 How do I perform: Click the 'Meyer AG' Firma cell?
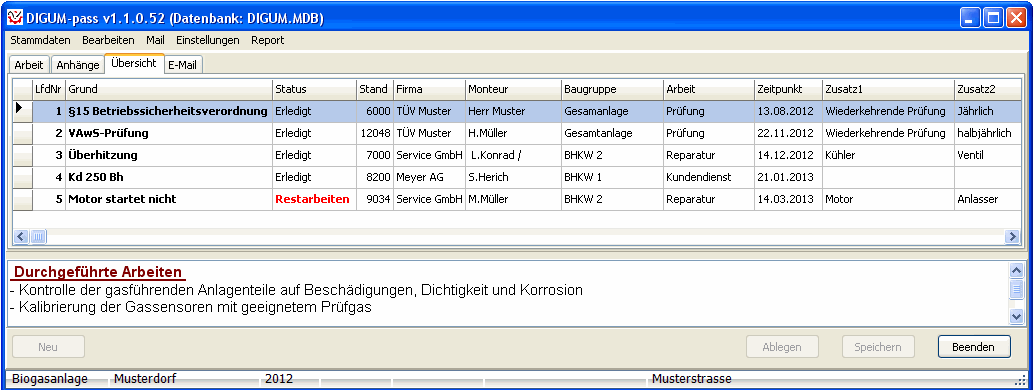click(429, 178)
